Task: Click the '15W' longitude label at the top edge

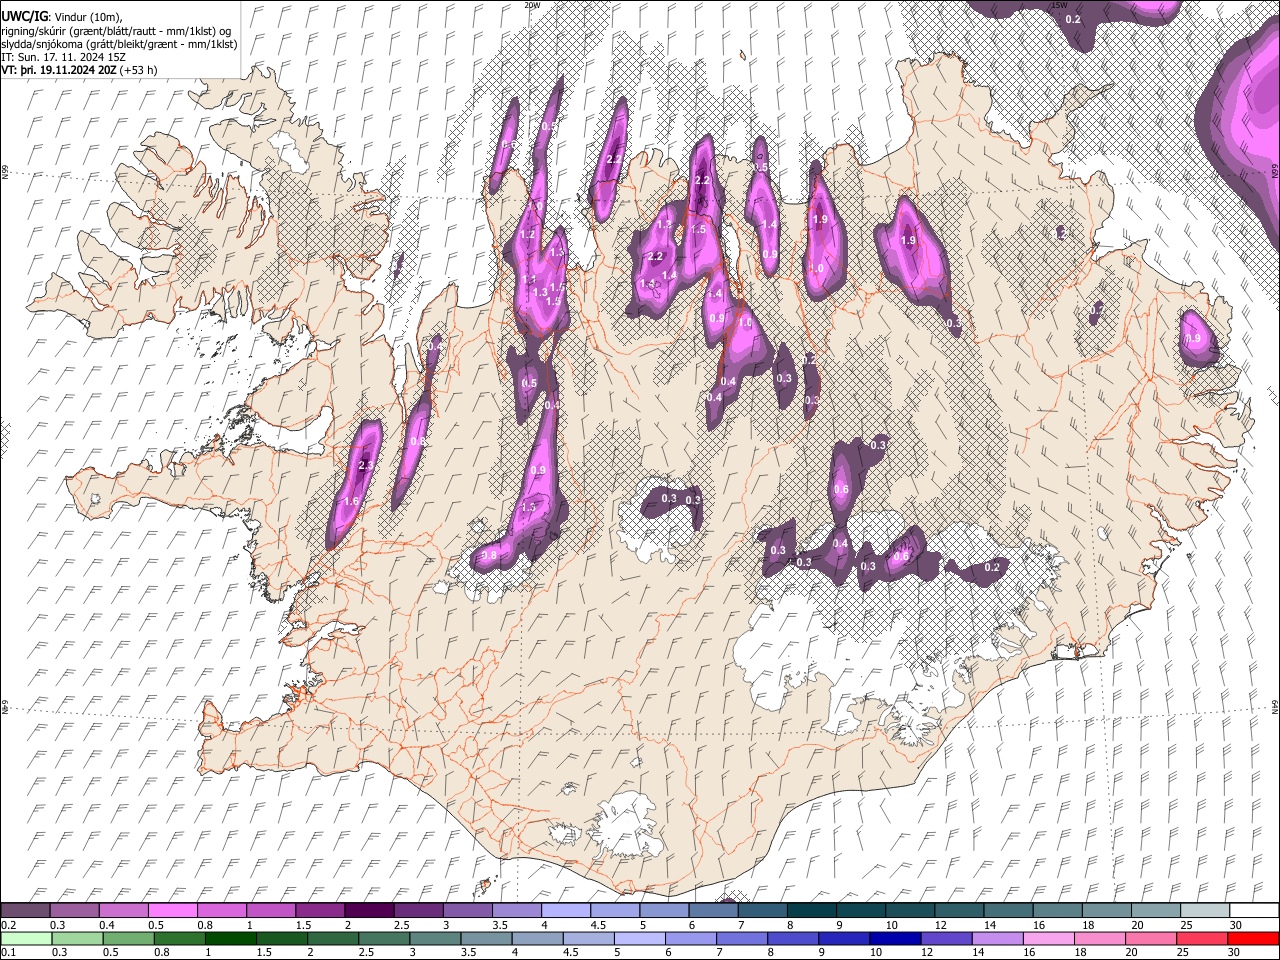Action: [x=1060, y=5]
